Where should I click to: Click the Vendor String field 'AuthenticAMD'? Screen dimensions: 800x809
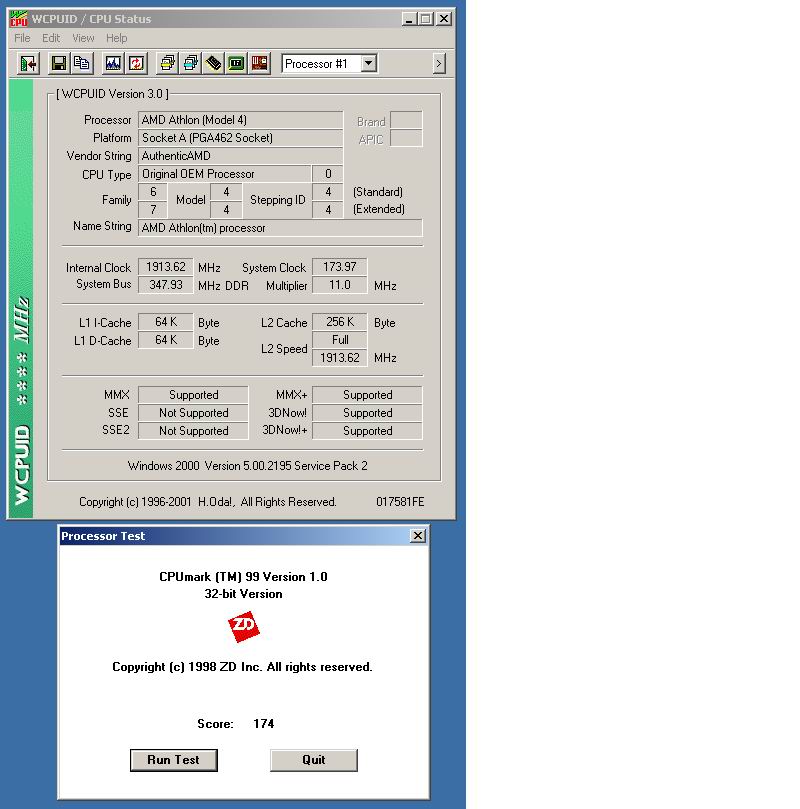pos(240,156)
